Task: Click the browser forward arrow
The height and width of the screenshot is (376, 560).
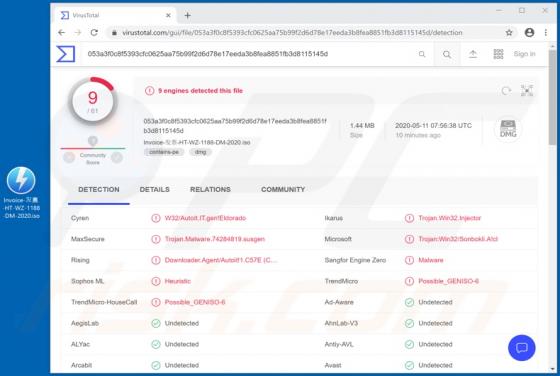Action: coord(78,32)
